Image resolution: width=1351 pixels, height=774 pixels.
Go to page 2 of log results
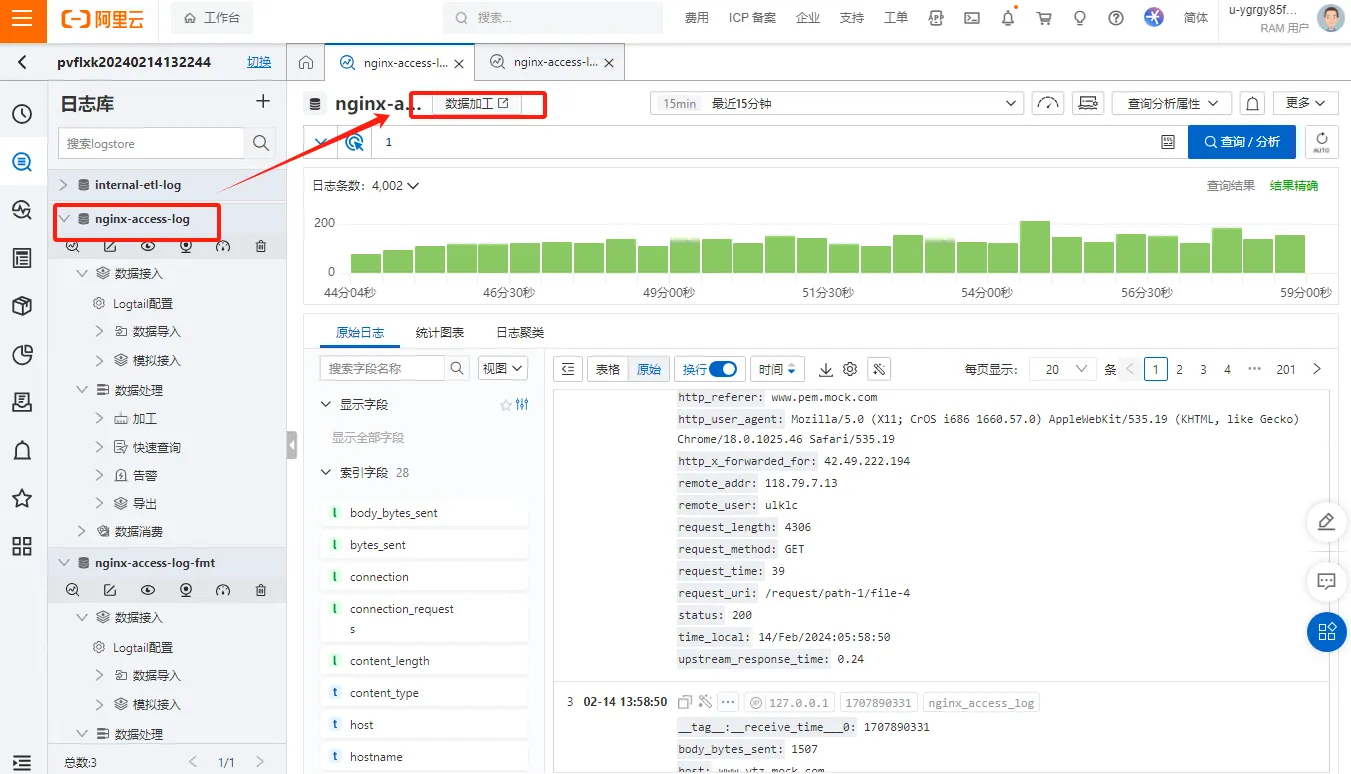pyautogui.click(x=1180, y=369)
